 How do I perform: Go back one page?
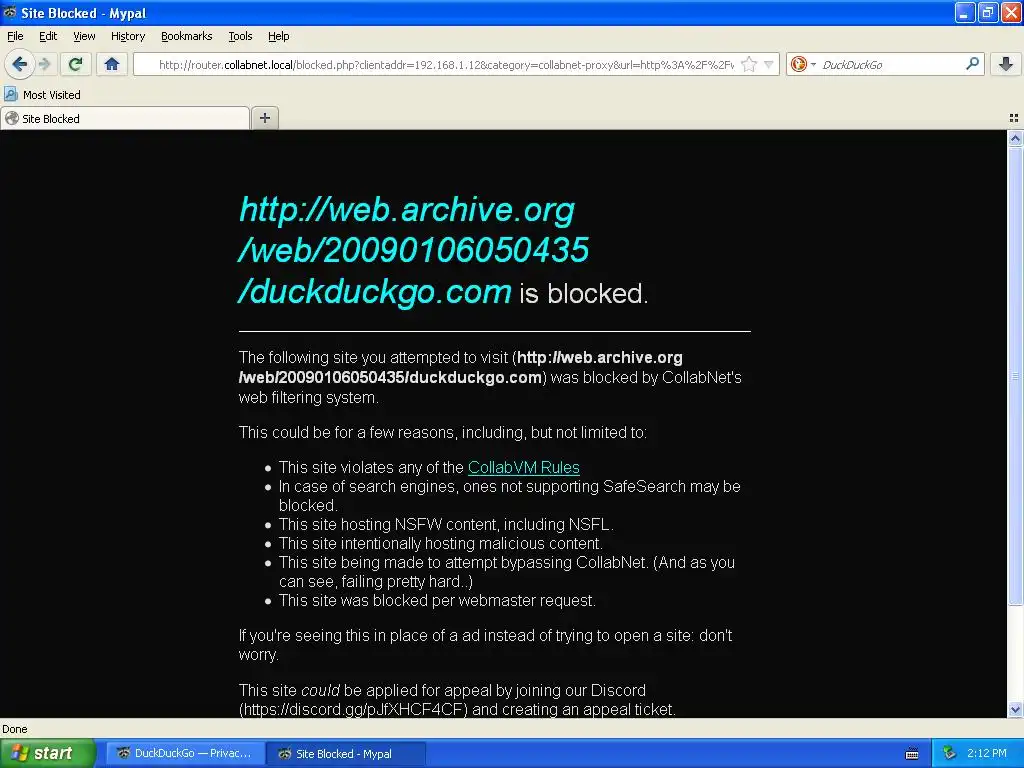tap(19, 64)
